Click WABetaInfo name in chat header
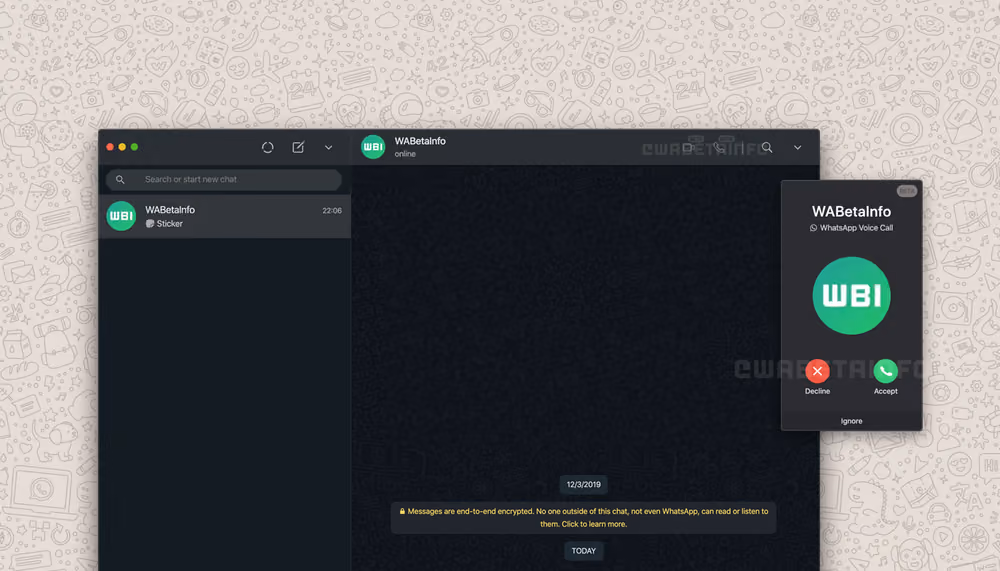Viewport: 1000px width, 571px height. 420,141
